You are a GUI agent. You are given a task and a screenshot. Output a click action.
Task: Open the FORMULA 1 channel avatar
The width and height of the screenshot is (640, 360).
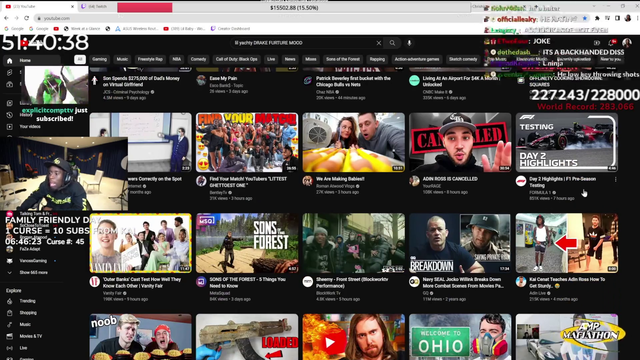[x=521, y=181]
